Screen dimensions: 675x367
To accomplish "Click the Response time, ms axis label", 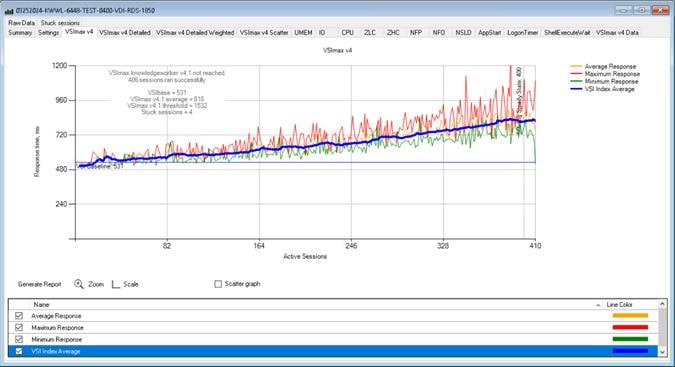I will 37,151.
